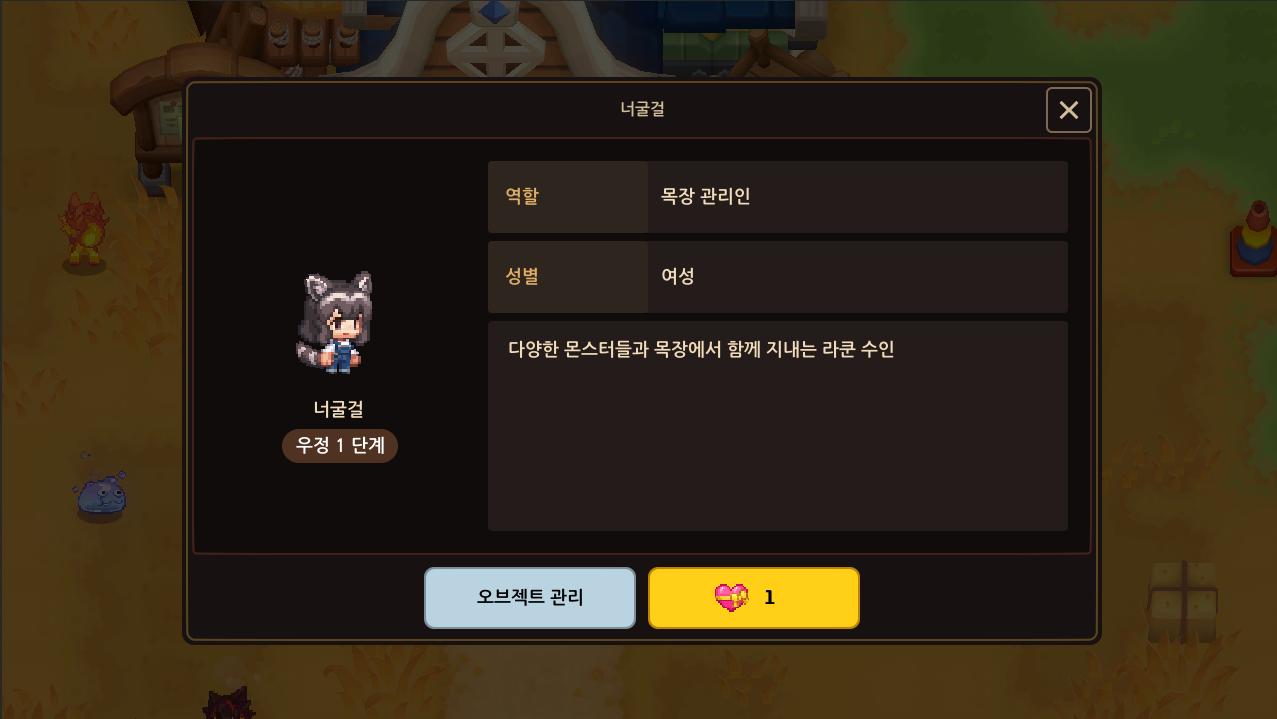This screenshot has height=719, width=1277.
Task: Click the 너굴걸 dialog title
Action: [x=642, y=109]
